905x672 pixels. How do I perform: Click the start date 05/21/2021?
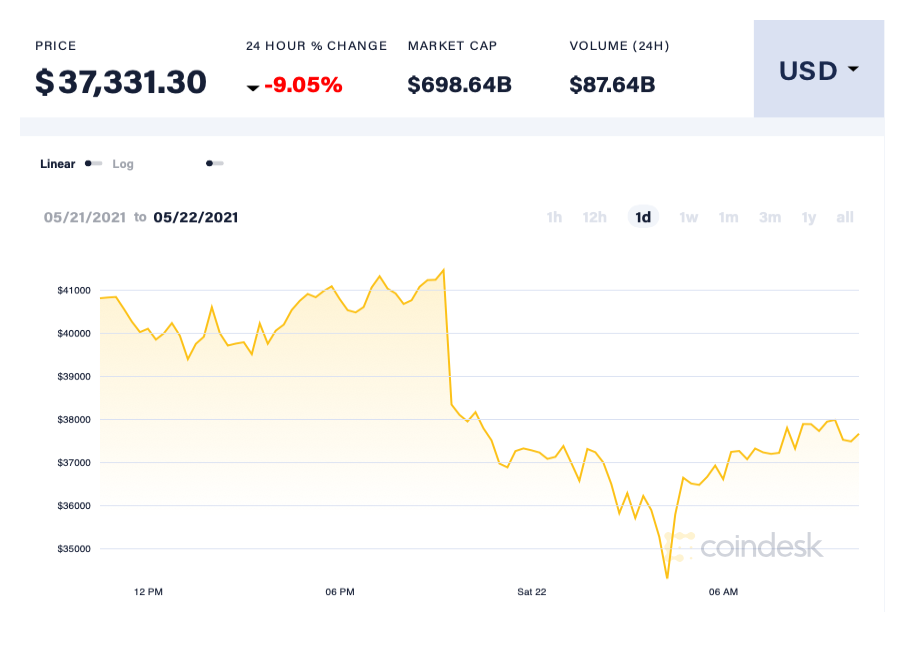click(x=85, y=217)
